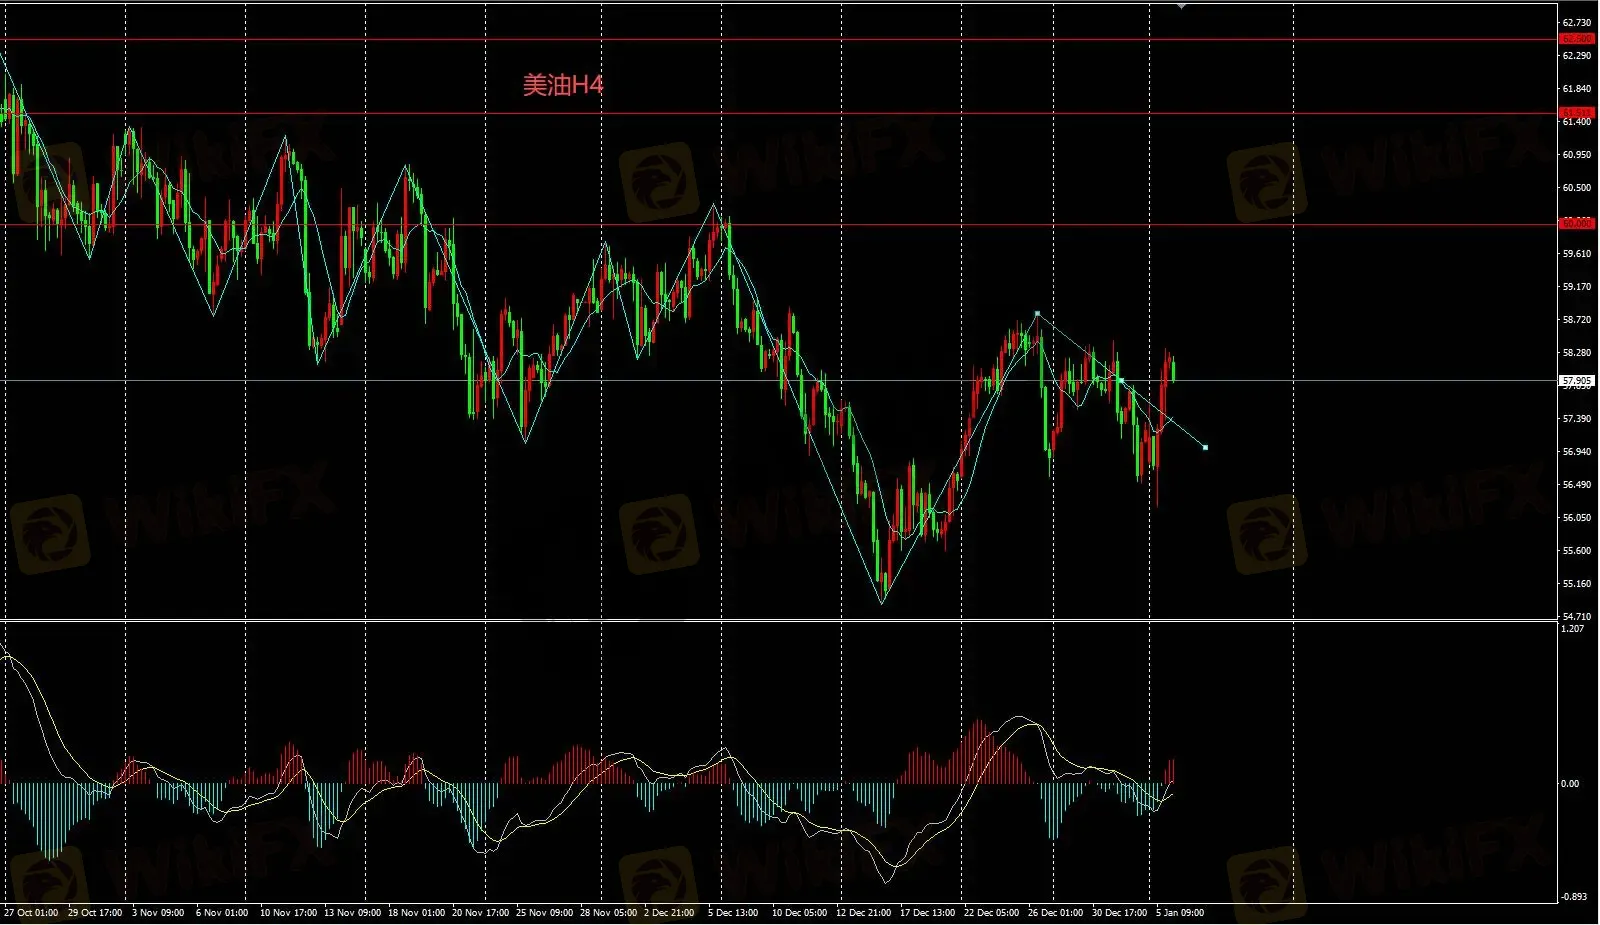Click the 62.290 price axis value
Screen dimensions: 1600x925
pos(1576,56)
